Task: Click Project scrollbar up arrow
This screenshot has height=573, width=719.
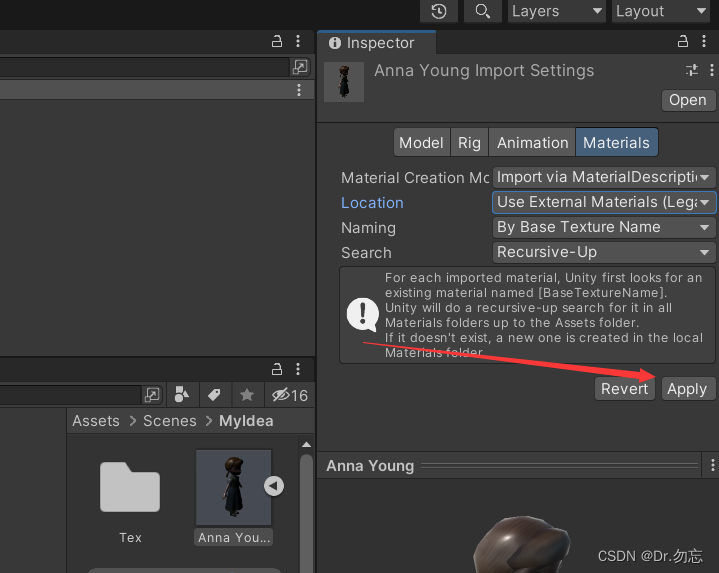Action: tap(306, 445)
